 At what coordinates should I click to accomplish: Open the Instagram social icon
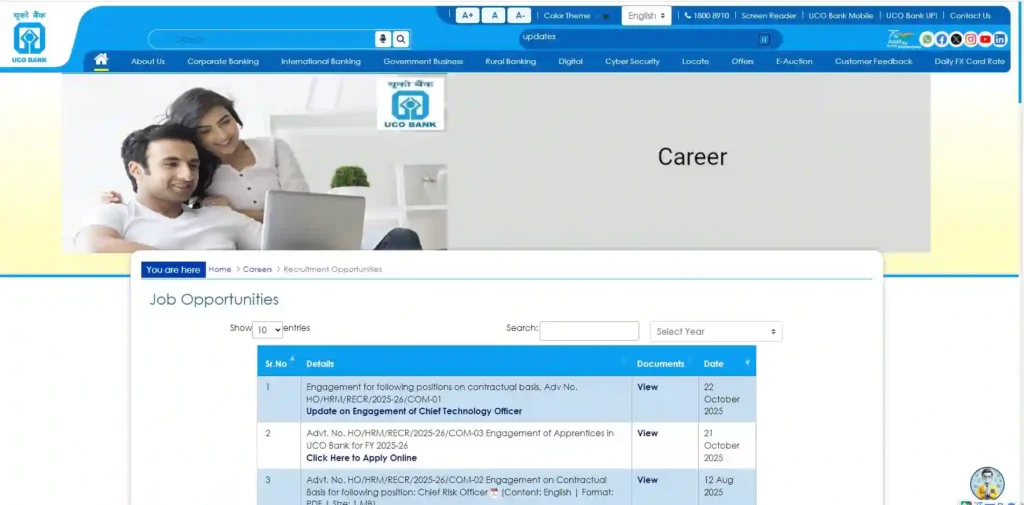coord(971,39)
